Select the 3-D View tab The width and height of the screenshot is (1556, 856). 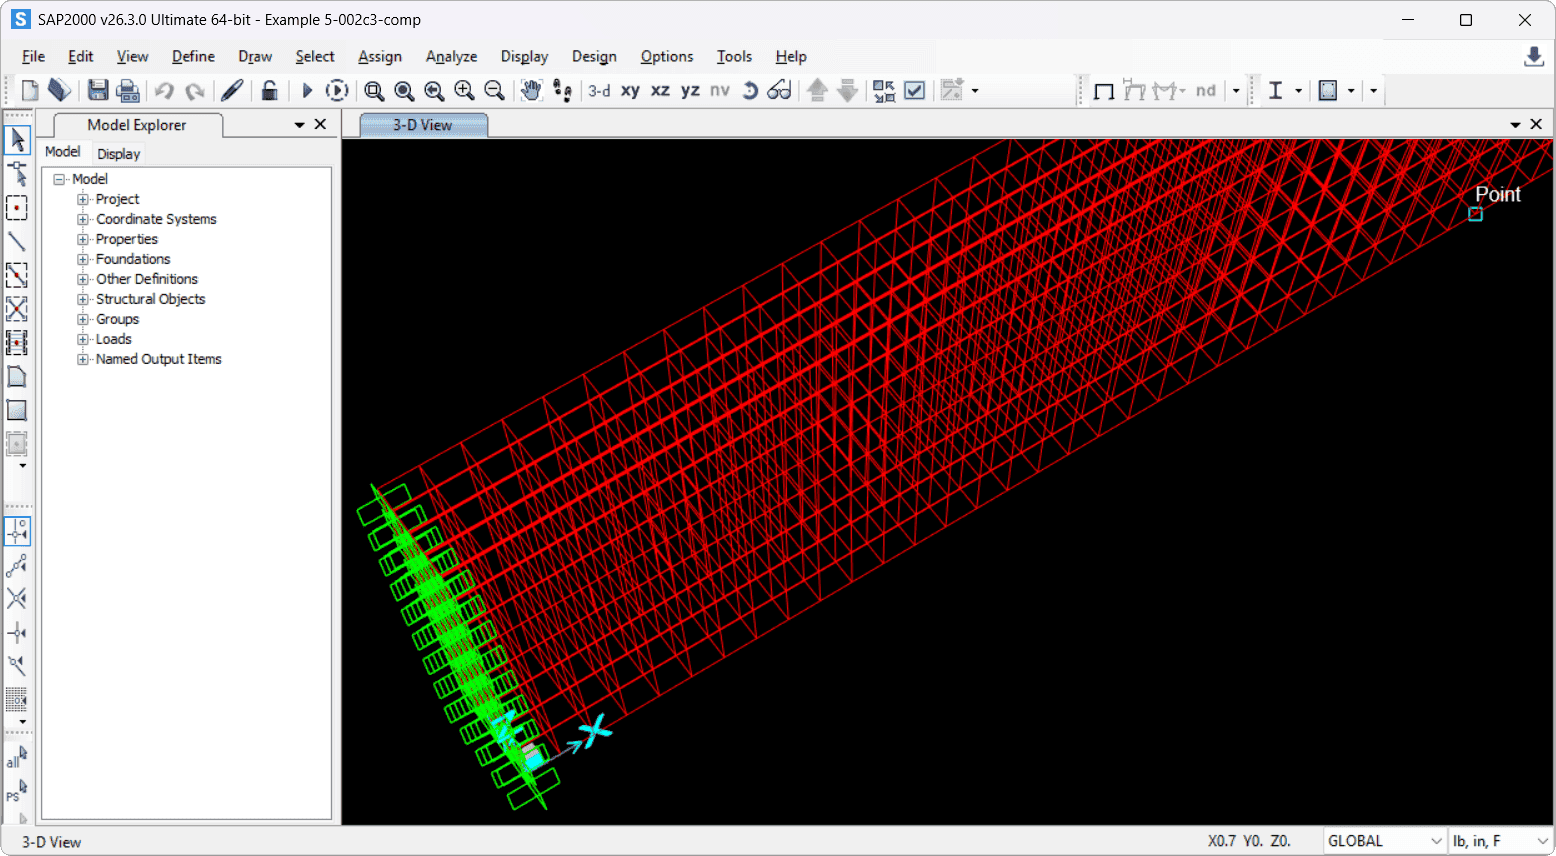[423, 125]
